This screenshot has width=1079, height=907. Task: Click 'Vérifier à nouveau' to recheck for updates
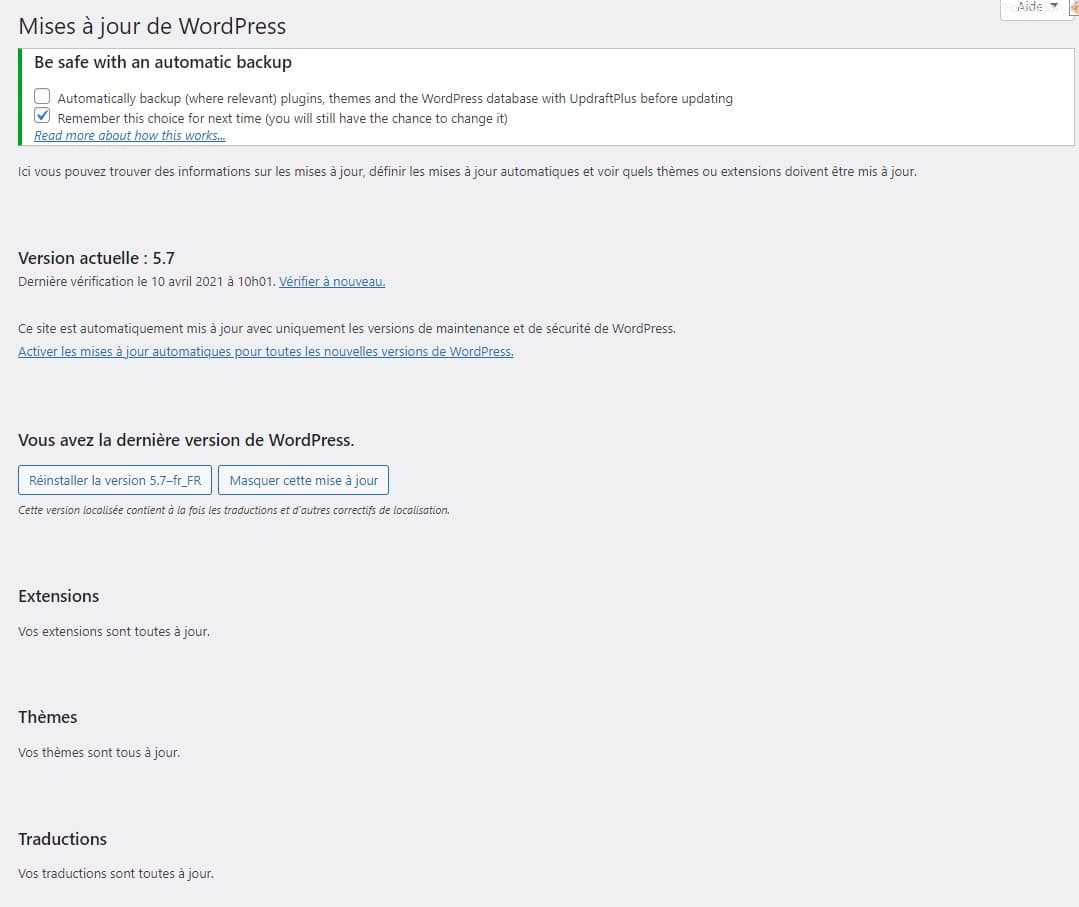pos(331,281)
